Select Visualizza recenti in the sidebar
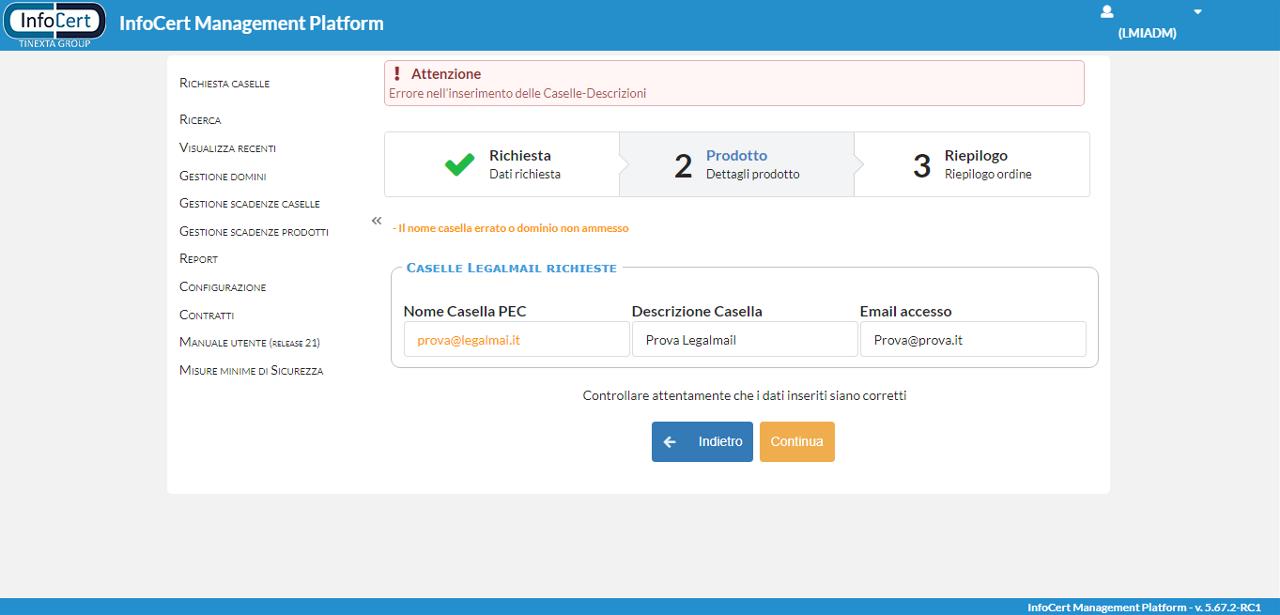Image resolution: width=1280 pixels, height=615 pixels. [227, 148]
